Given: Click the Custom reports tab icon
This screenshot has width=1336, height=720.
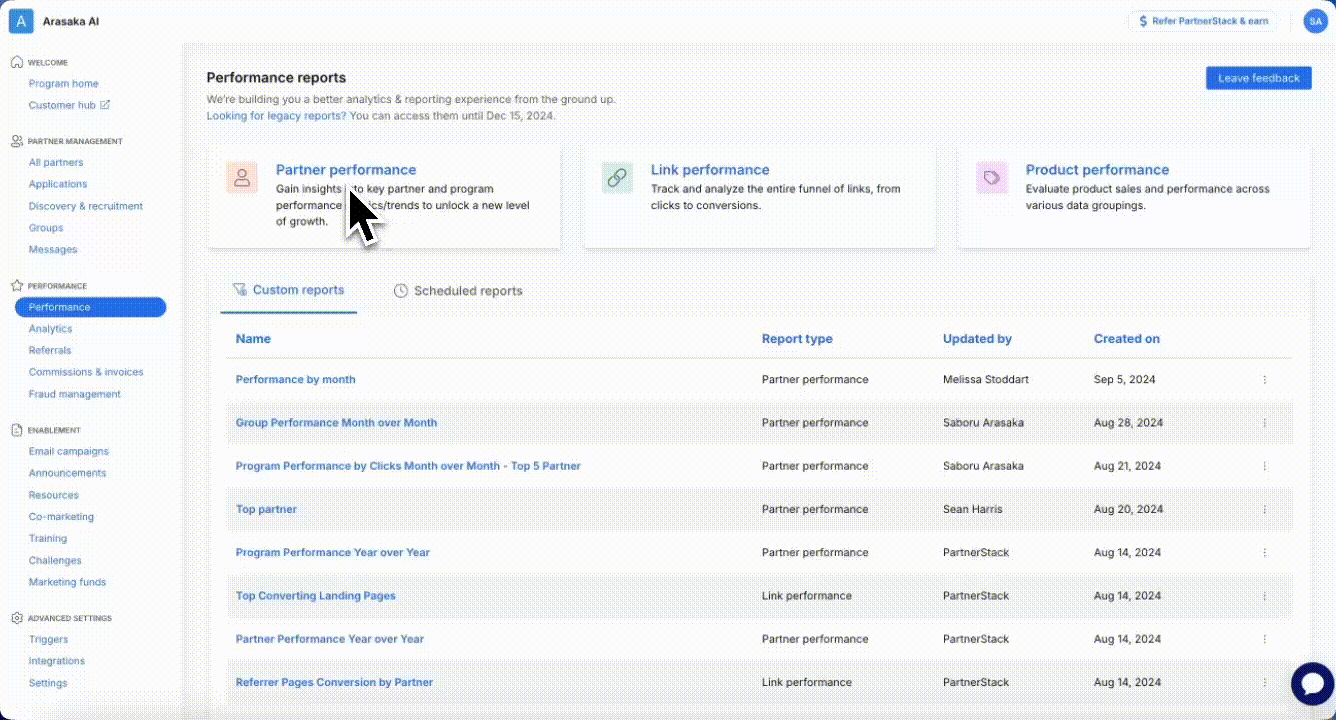Looking at the screenshot, I should tap(239, 290).
